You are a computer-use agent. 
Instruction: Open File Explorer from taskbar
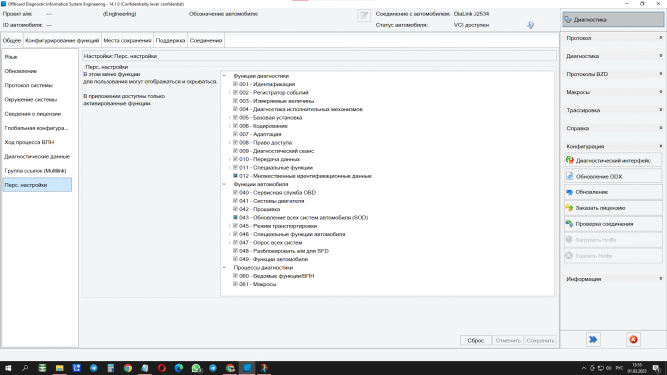pos(59,368)
